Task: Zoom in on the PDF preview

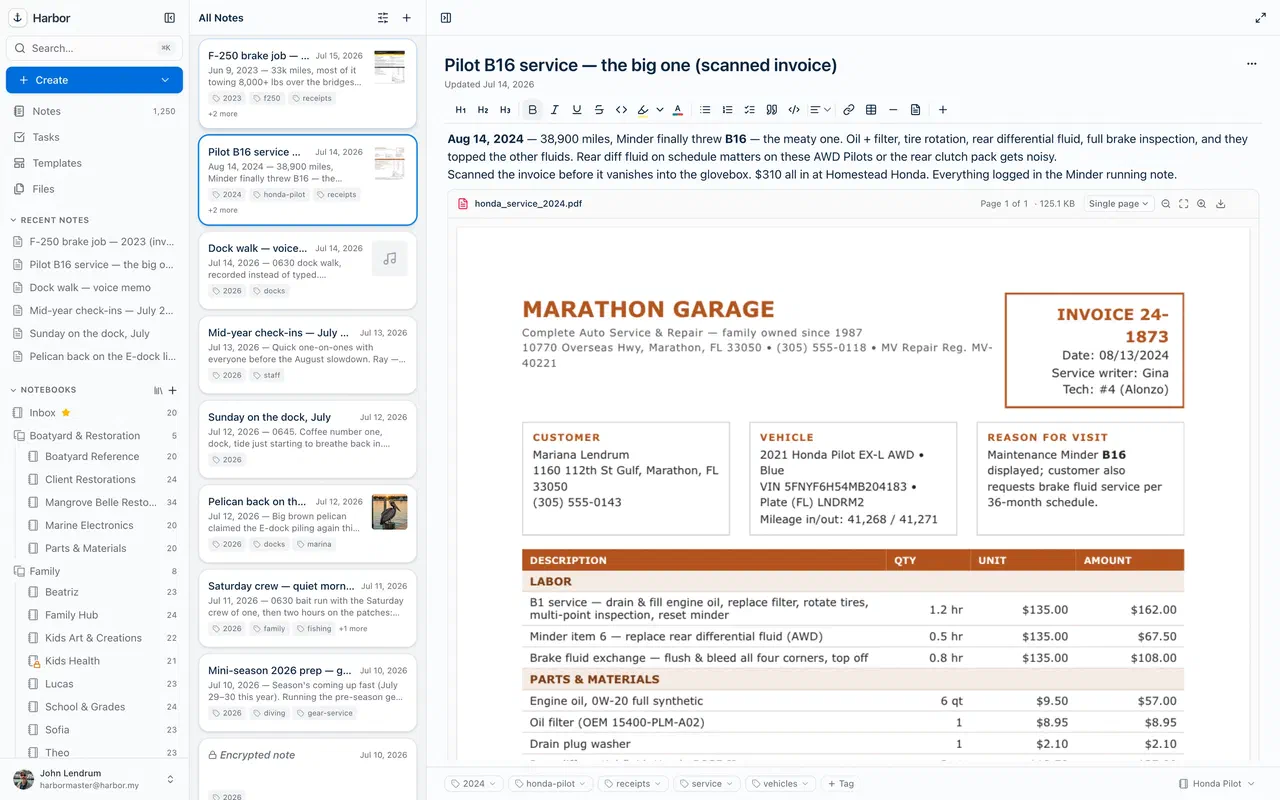Action: [1202, 204]
